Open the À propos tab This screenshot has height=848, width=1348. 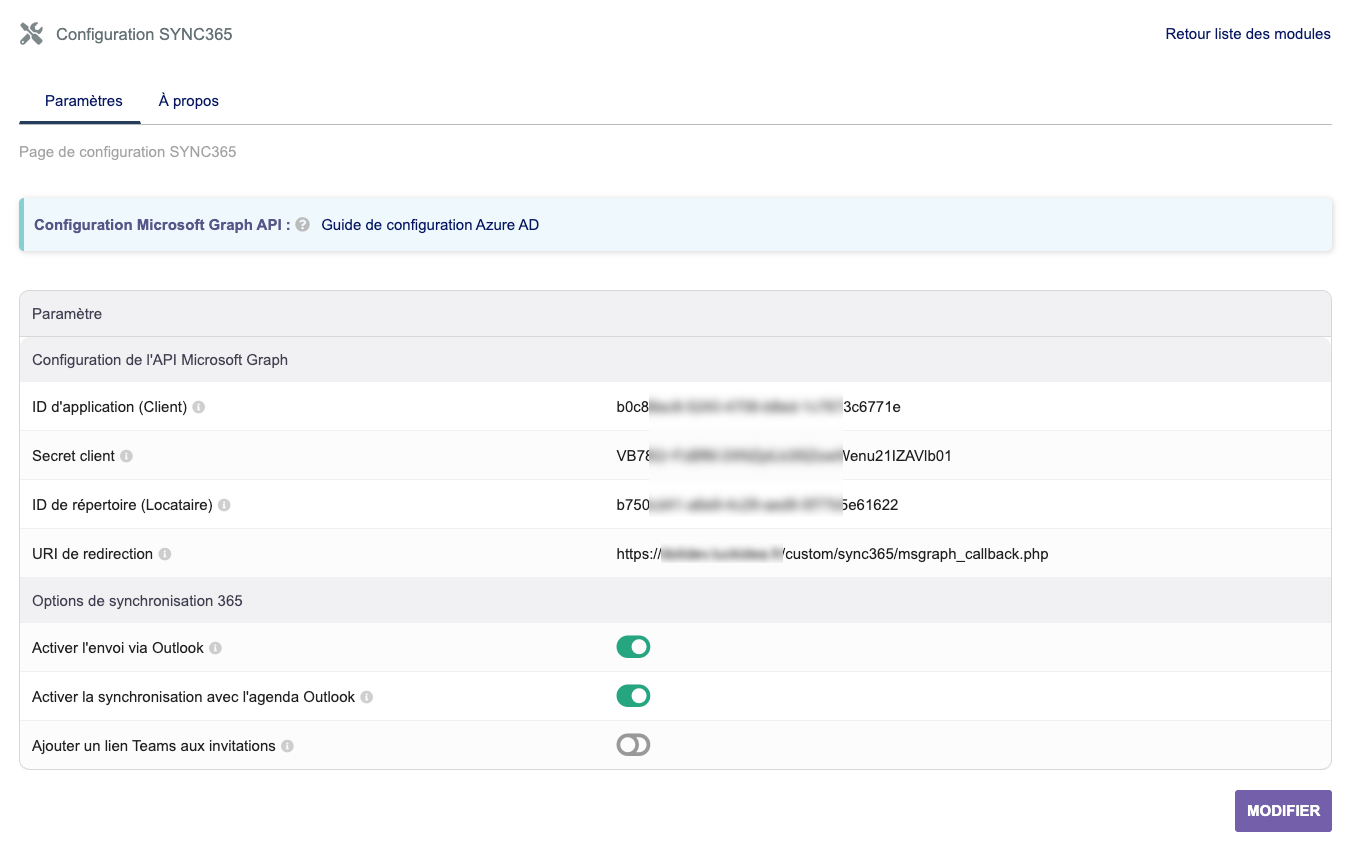(x=189, y=101)
